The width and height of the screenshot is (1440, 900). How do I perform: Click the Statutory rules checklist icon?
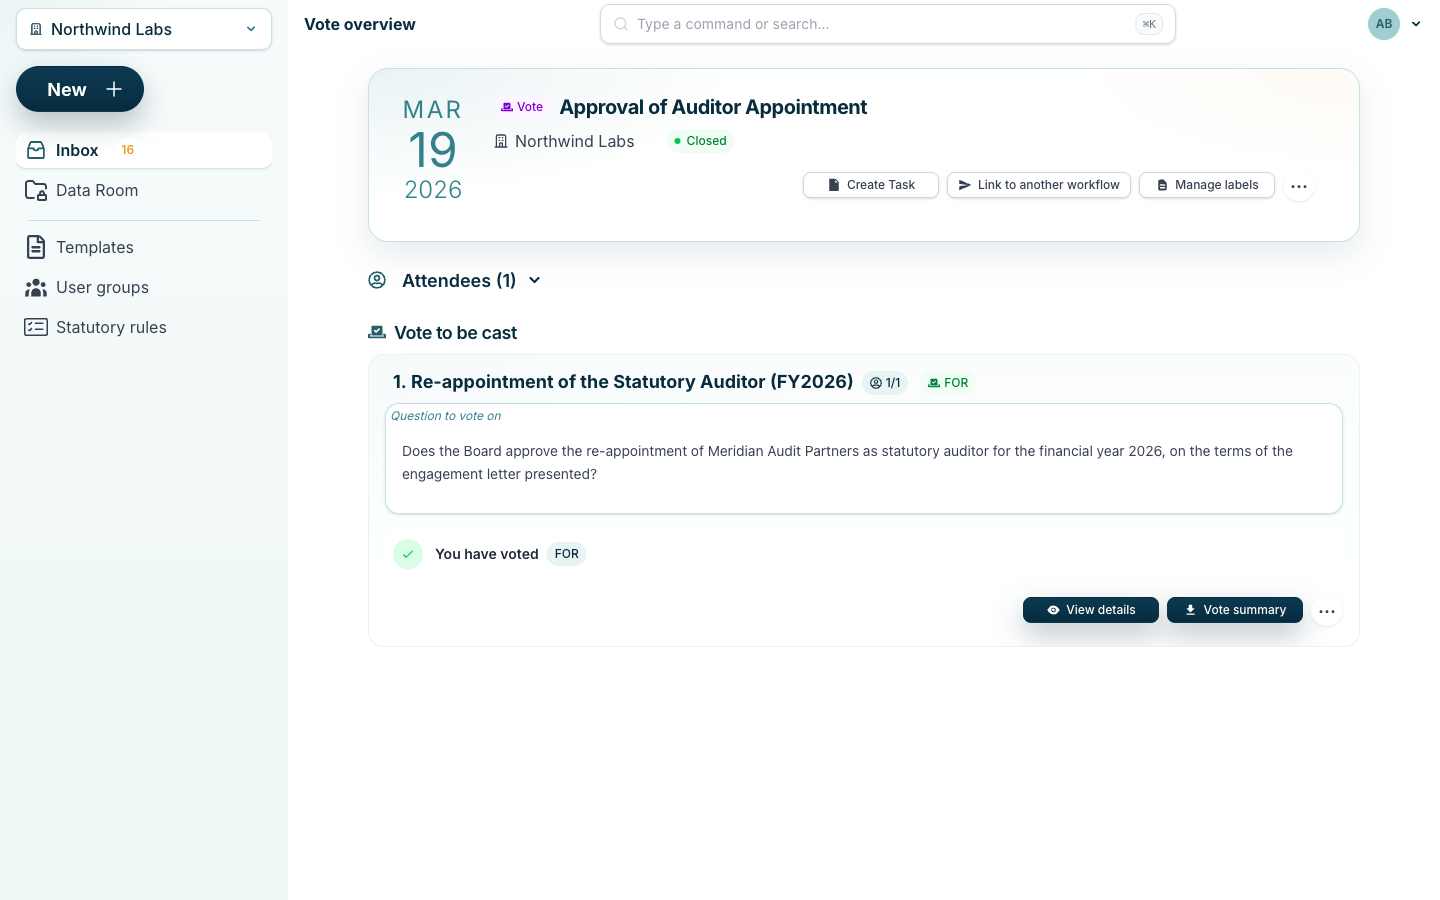point(36,327)
